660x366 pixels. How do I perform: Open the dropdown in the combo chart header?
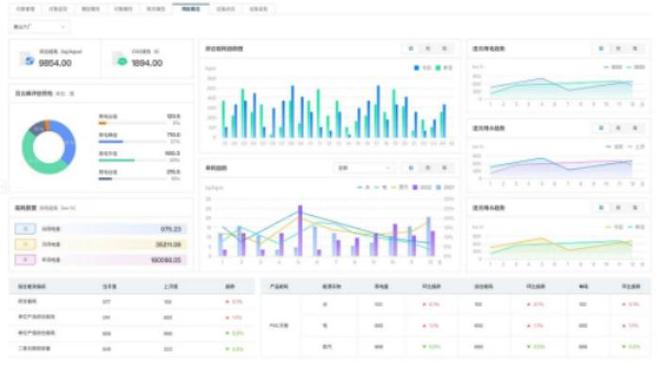[x=364, y=168]
